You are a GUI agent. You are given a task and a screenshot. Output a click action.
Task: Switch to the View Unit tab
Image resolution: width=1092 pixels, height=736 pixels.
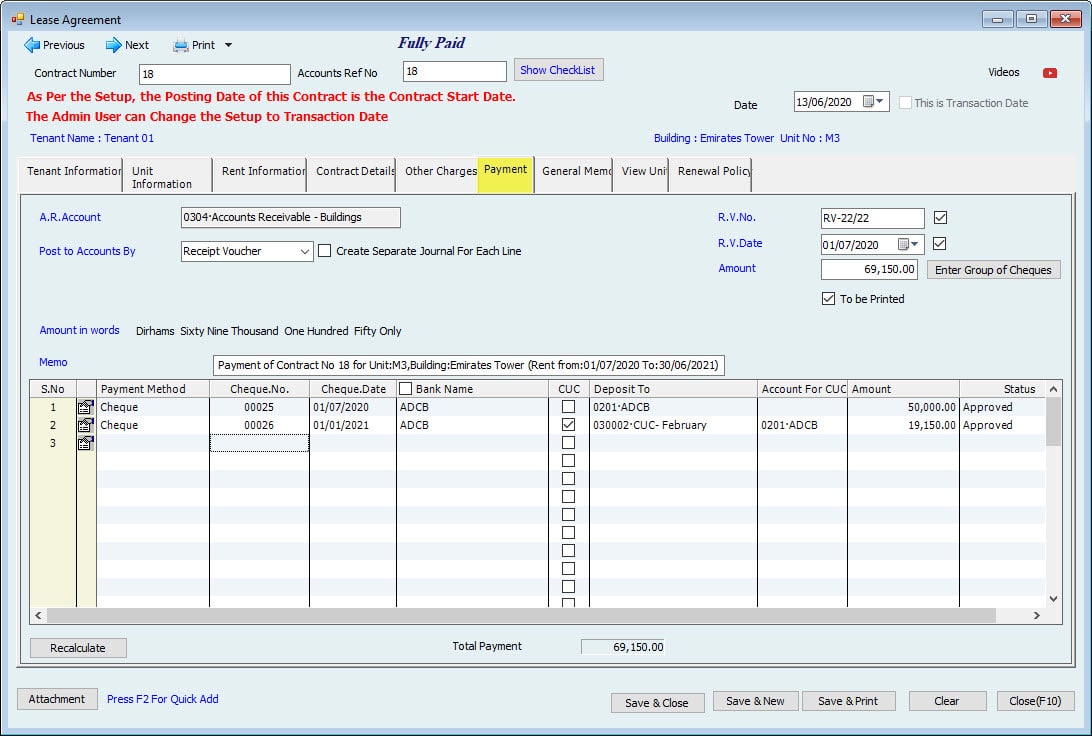pyautogui.click(x=641, y=174)
